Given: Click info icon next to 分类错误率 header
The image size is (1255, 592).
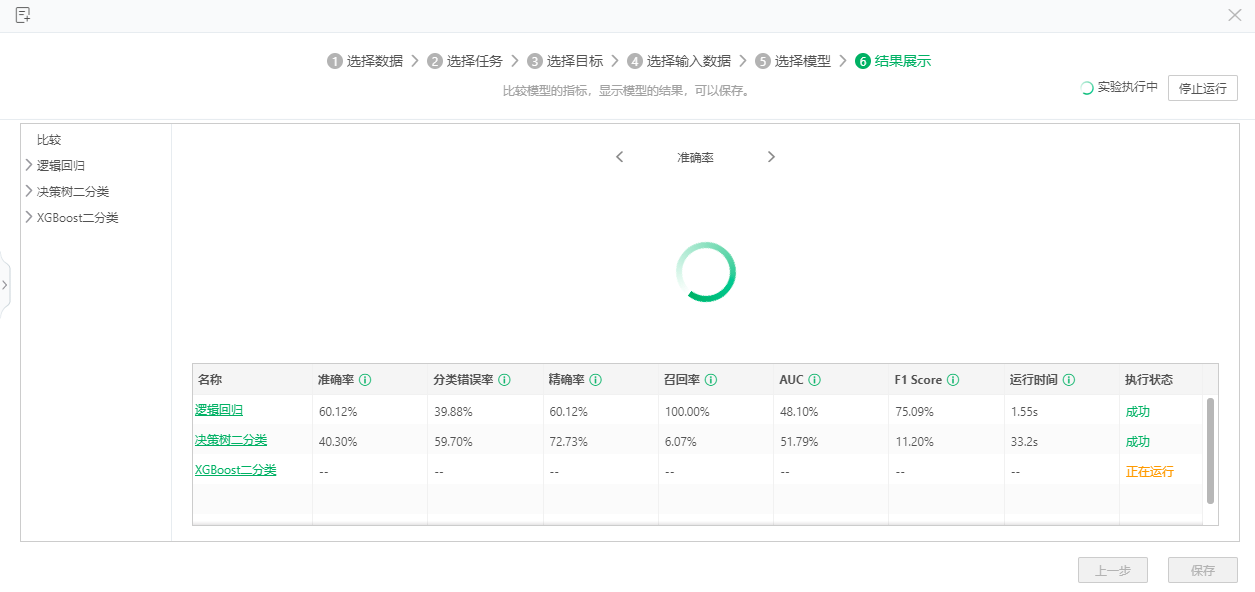Looking at the screenshot, I should [x=504, y=380].
